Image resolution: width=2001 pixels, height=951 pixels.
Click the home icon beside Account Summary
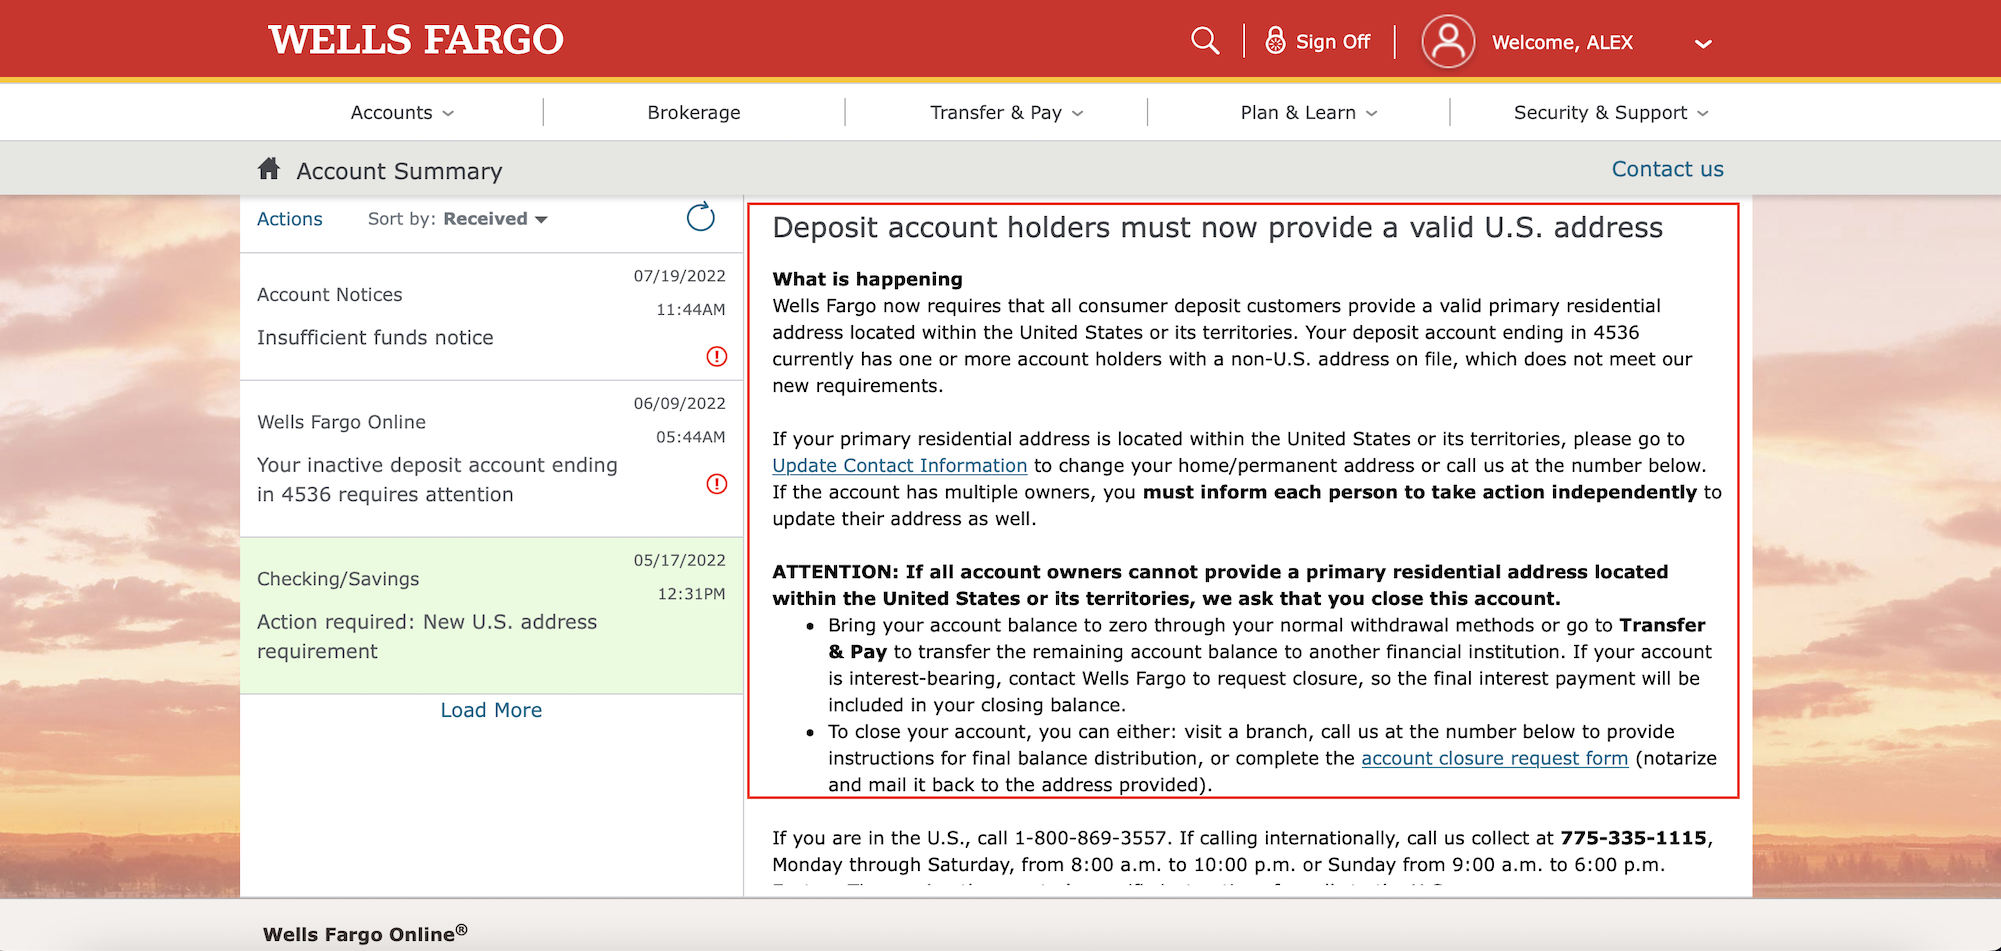click(x=268, y=168)
